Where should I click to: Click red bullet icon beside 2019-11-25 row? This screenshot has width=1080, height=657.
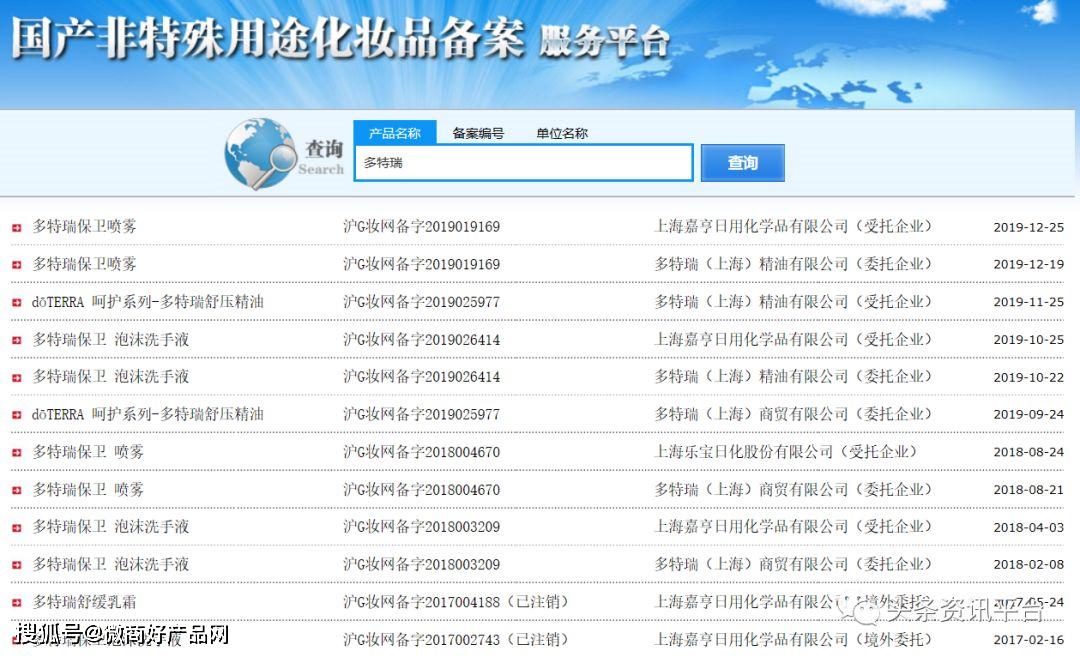click(x=17, y=302)
